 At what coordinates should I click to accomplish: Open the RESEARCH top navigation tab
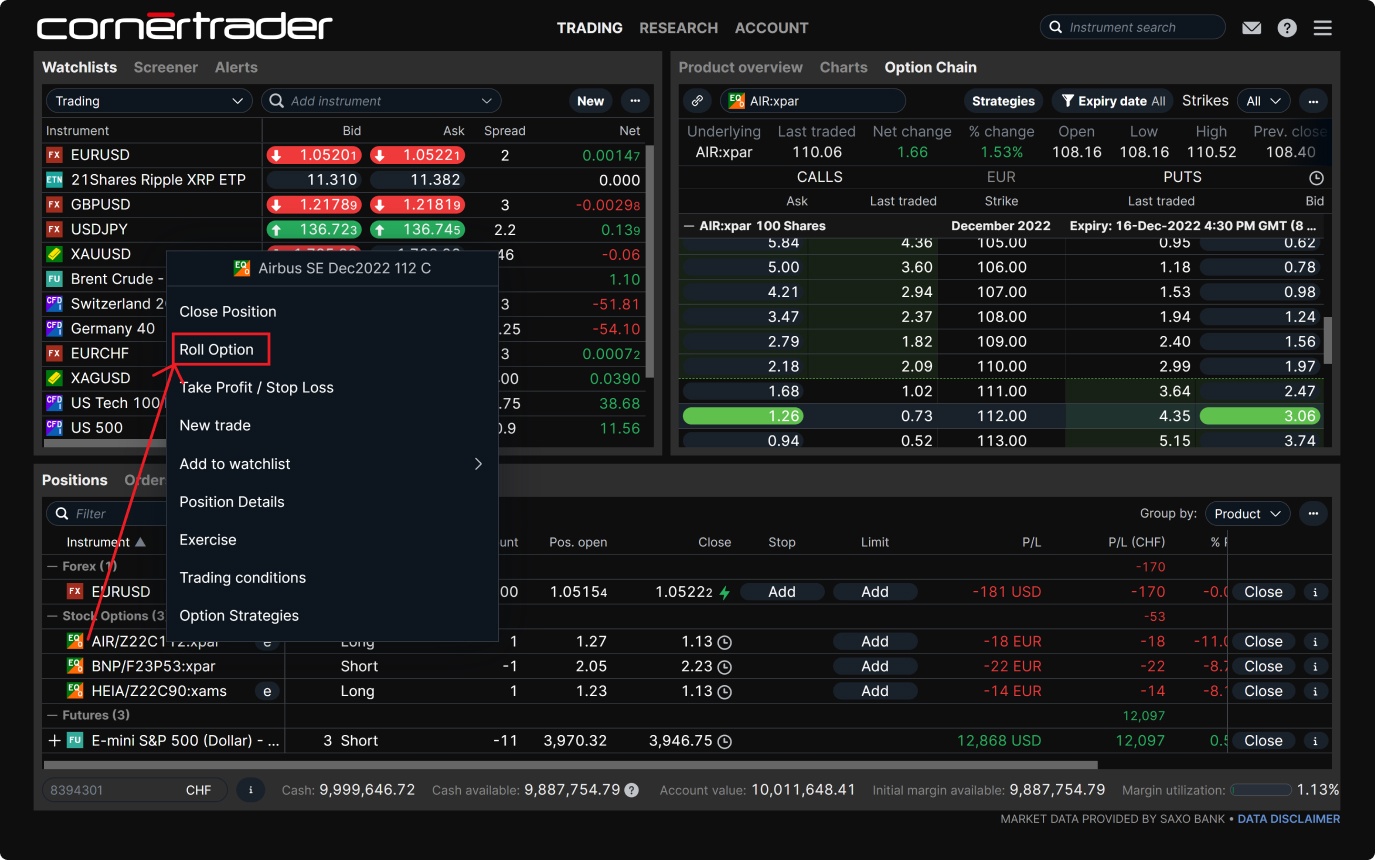tap(679, 28)
